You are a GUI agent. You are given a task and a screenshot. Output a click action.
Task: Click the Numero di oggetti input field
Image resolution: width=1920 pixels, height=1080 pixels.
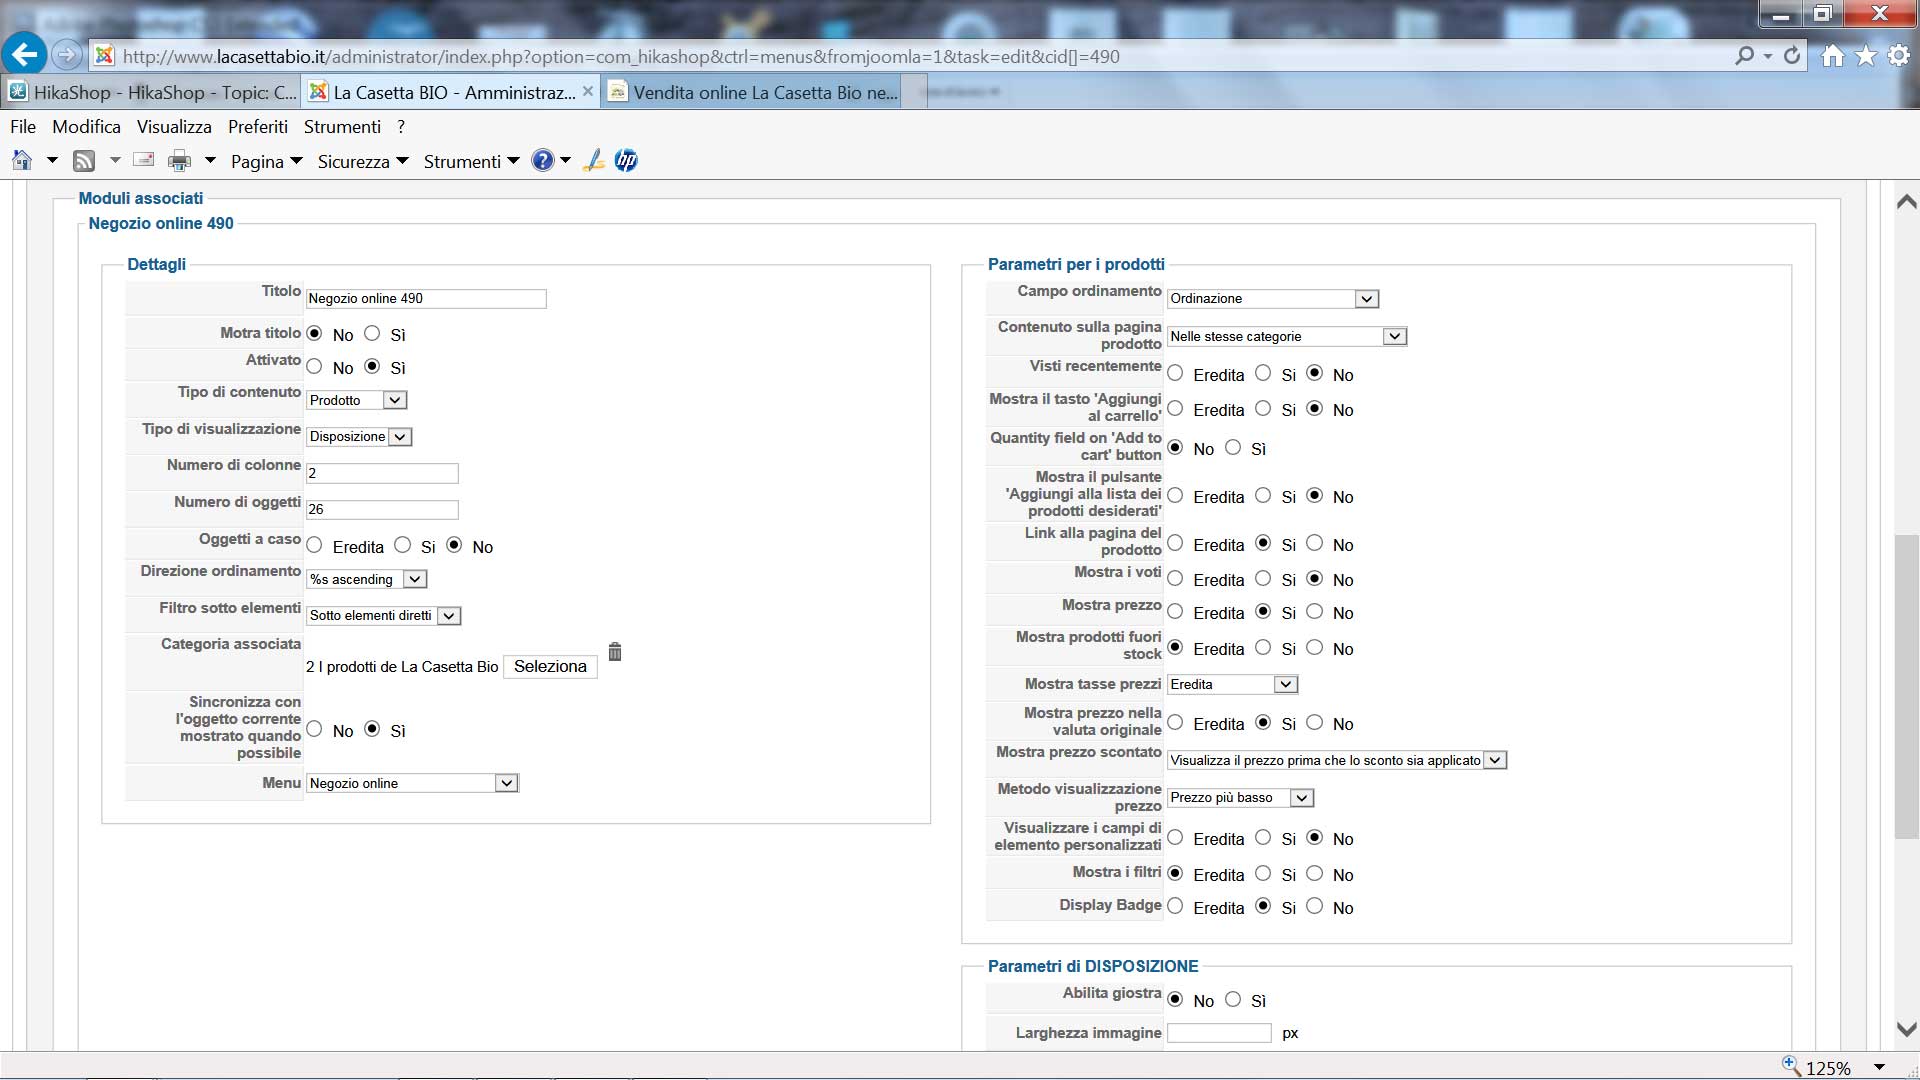(x=382, y=509)
